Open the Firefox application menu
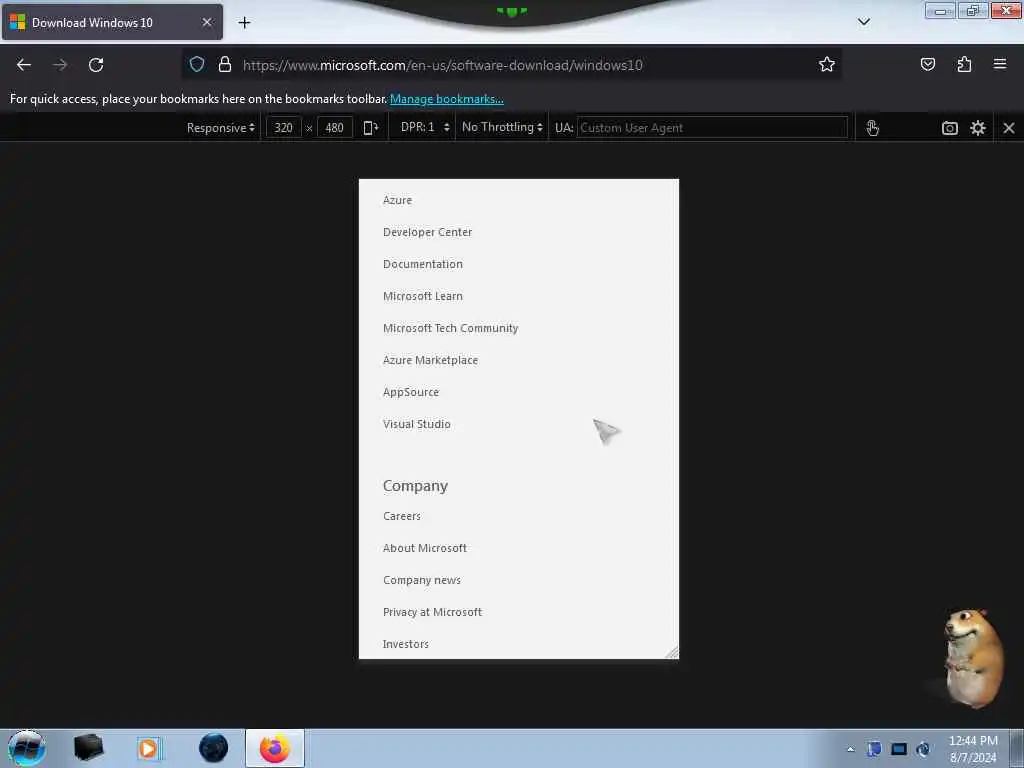The height and width of the screenshot is (768, 1024). [1000, 64]
